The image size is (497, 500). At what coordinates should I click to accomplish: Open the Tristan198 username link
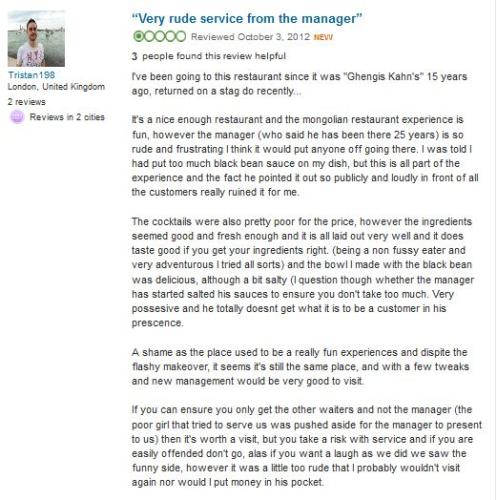point(32,75)
